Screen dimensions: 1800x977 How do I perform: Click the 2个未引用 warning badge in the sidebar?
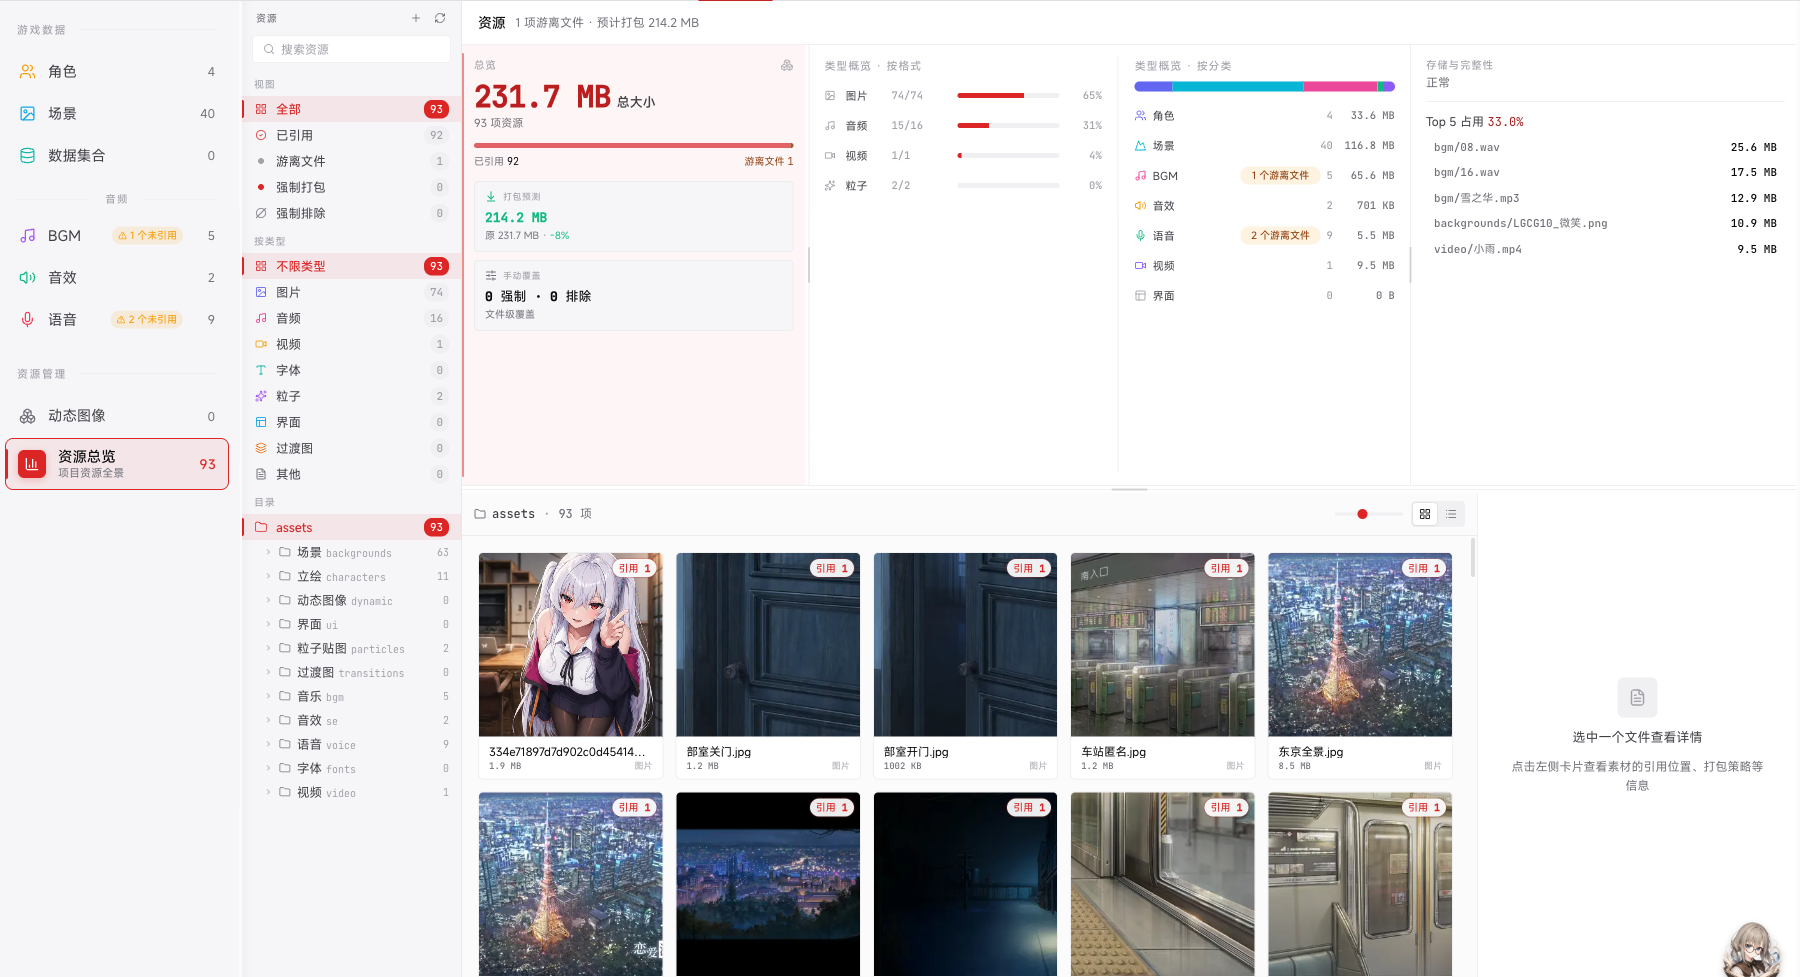coord(146,320)
